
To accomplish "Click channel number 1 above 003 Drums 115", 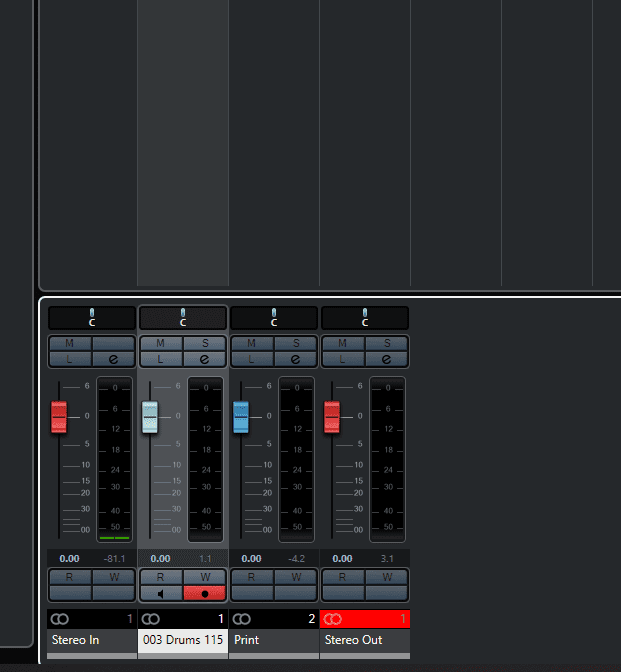I will pyautogui.click(x=221, y=619).
